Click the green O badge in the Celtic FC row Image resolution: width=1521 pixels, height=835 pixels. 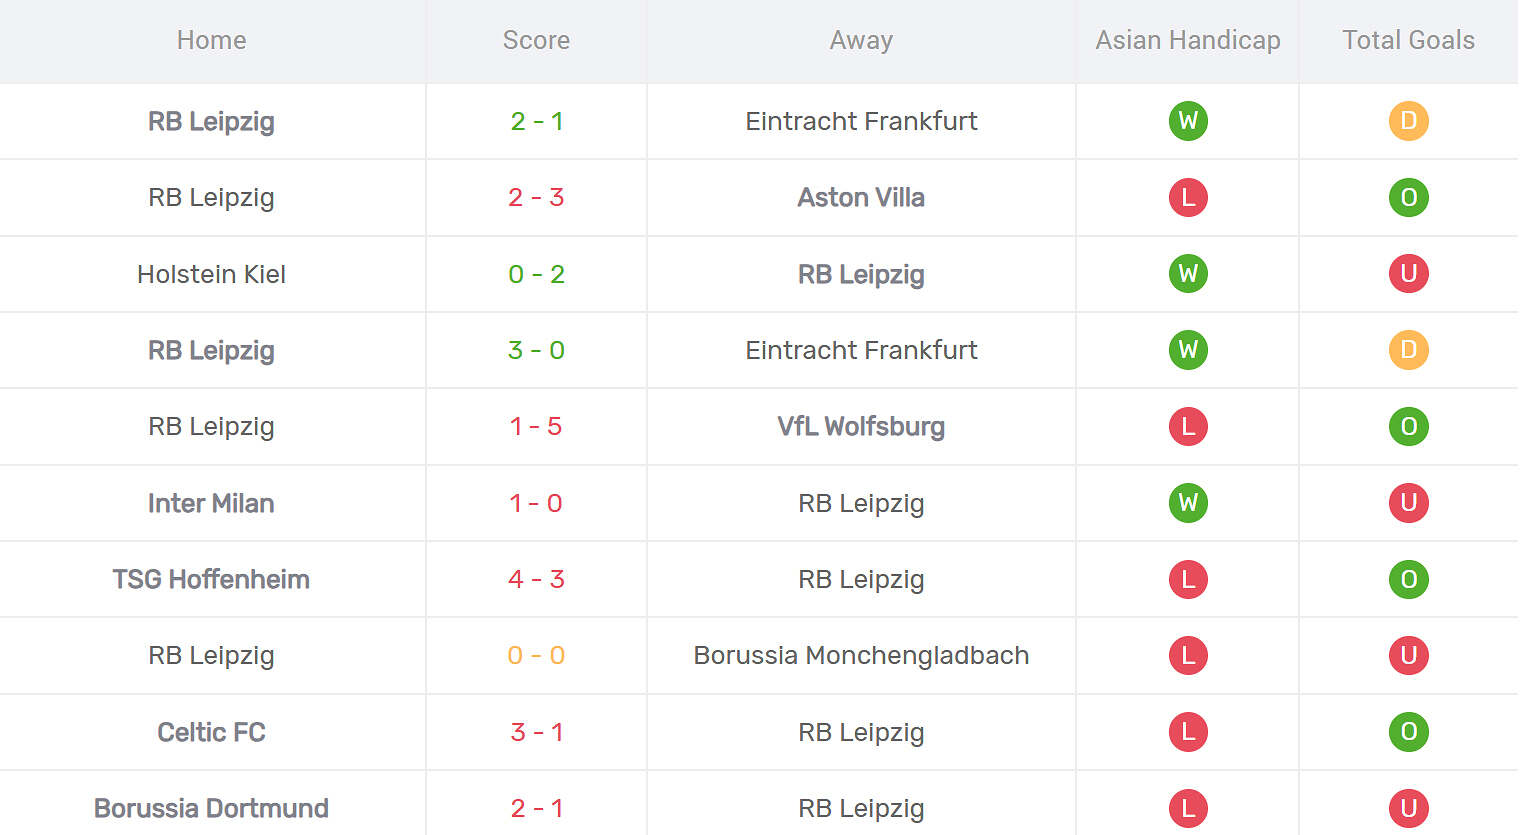(1408, 732)
